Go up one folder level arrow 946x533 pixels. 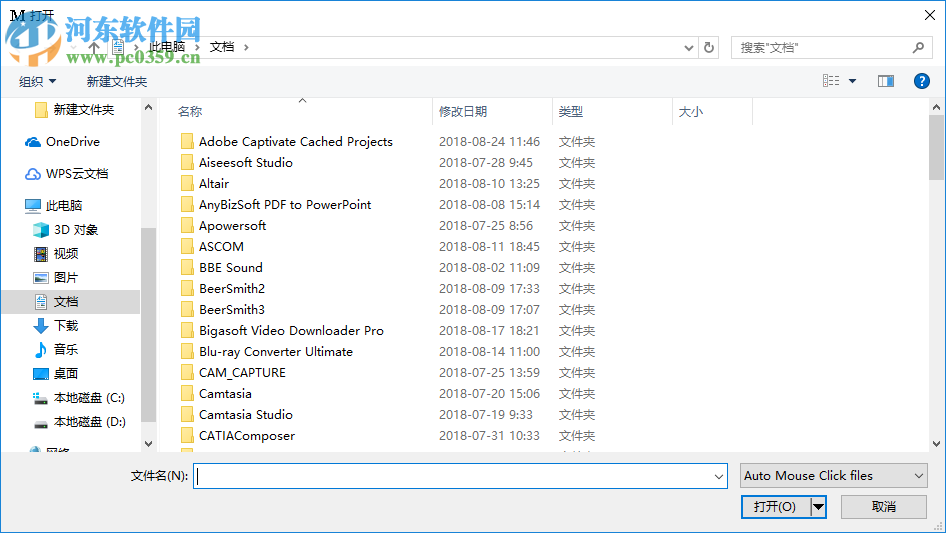[x=94, y=47]
